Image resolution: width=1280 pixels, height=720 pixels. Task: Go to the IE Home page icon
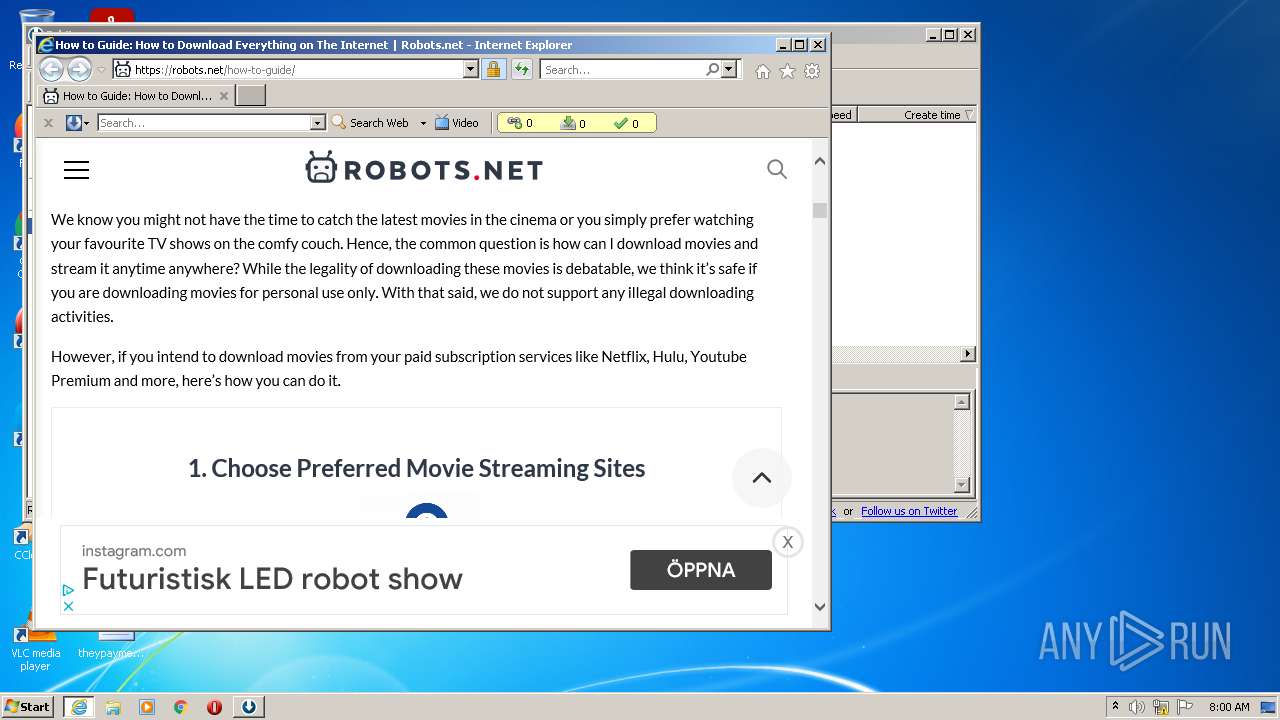tap(763, 71)
